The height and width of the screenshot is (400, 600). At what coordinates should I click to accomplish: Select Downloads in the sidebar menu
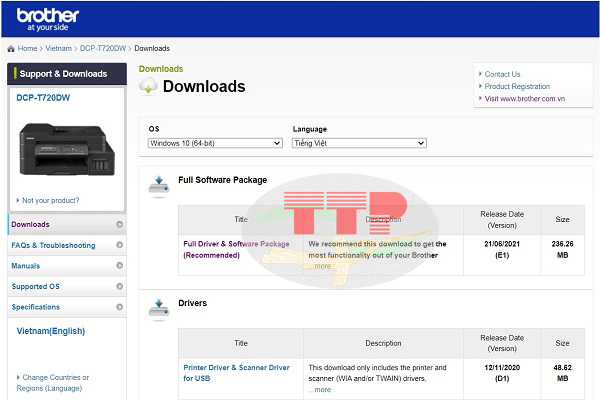click(x=67, y=224)
